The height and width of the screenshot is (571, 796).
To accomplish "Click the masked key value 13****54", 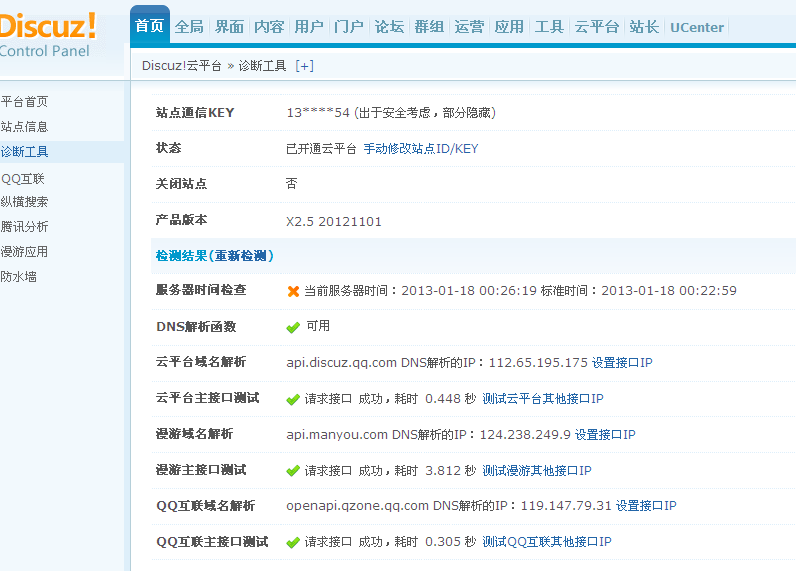I will (x=318, y=113).
